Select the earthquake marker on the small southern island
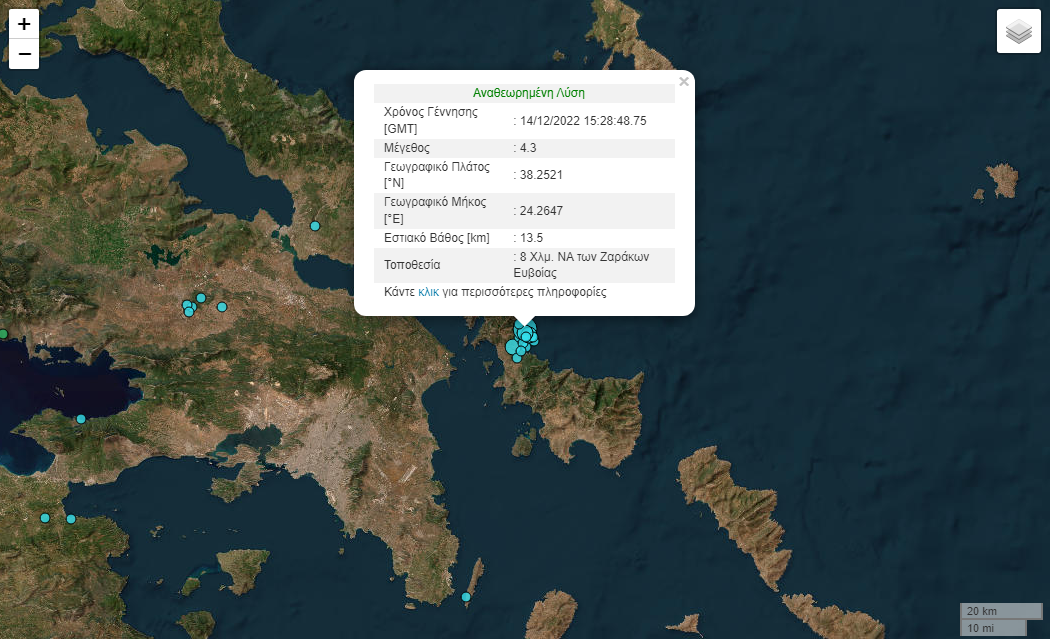The image size is (1050, 639). [466, 597]
